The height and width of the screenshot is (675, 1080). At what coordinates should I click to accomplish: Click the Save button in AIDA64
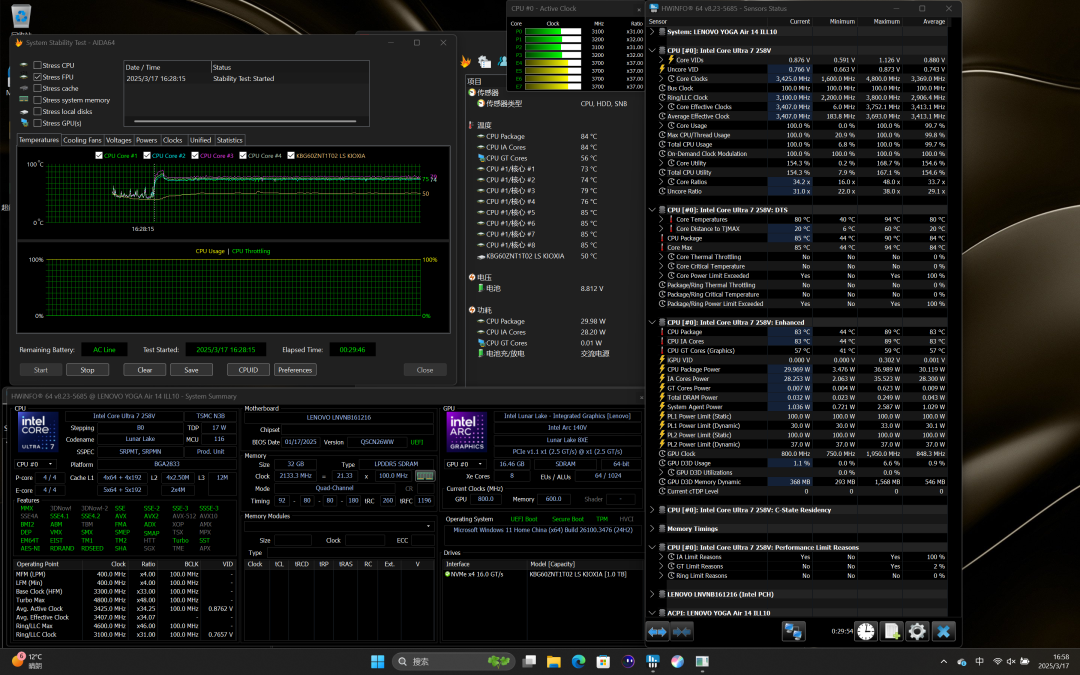pyautogui.click(x=191, y=370)
